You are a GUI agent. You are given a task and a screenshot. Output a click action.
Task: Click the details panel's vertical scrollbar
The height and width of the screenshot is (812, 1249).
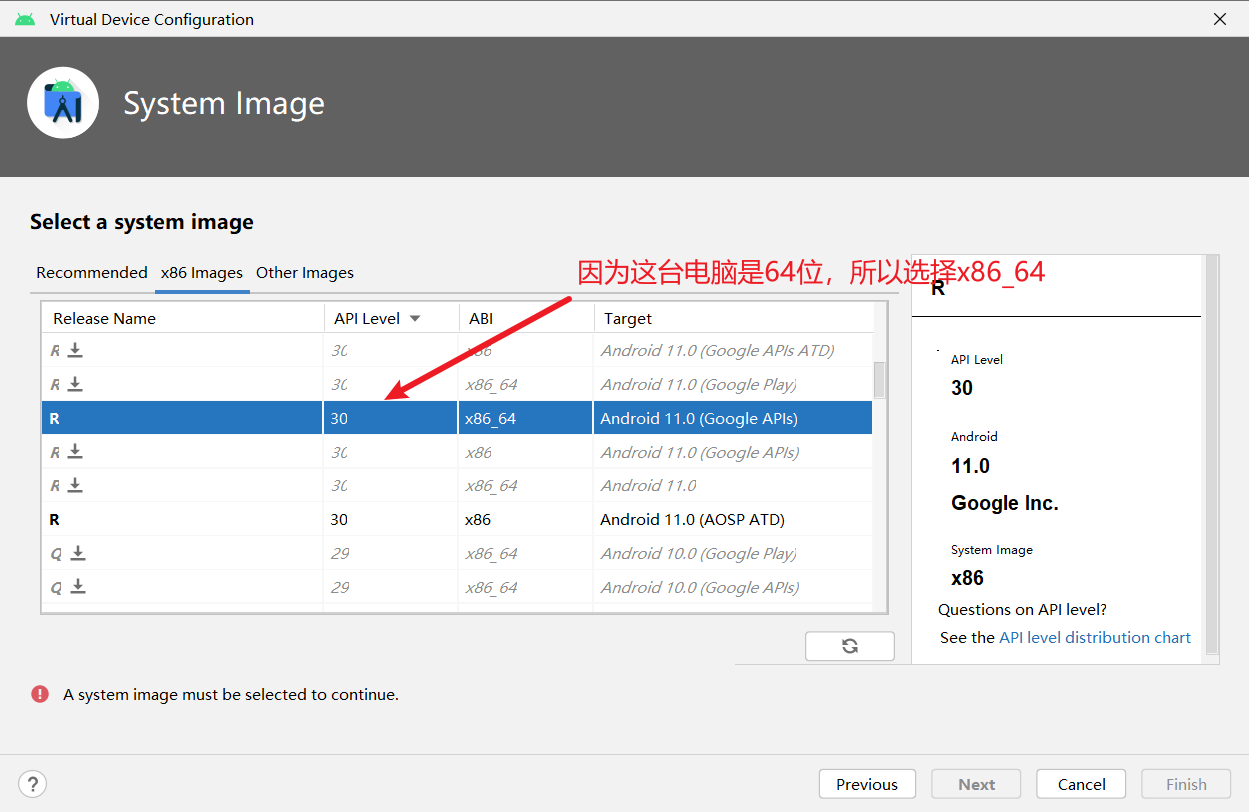(x=1212, y=455)
